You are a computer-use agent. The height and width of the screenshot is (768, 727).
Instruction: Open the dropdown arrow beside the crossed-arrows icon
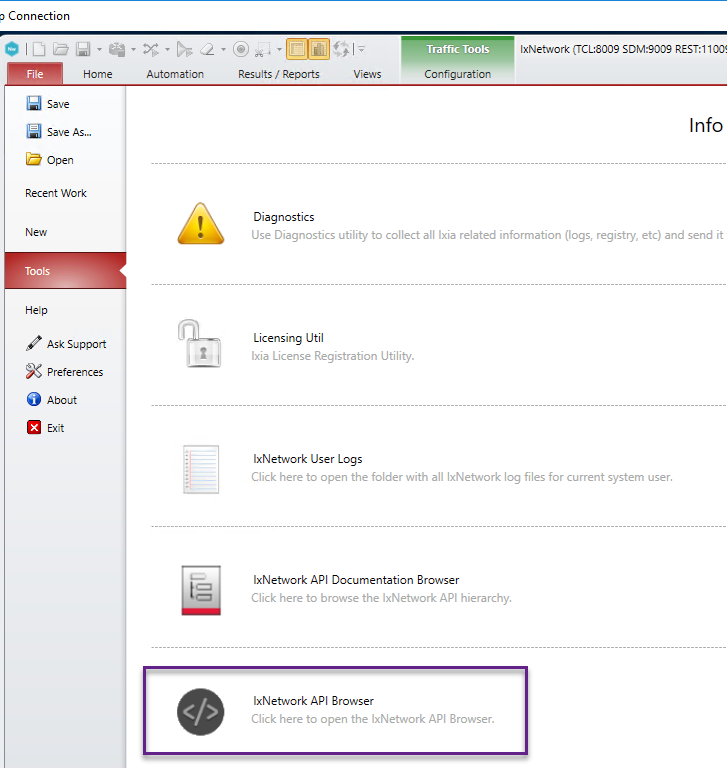pos(167,49)
